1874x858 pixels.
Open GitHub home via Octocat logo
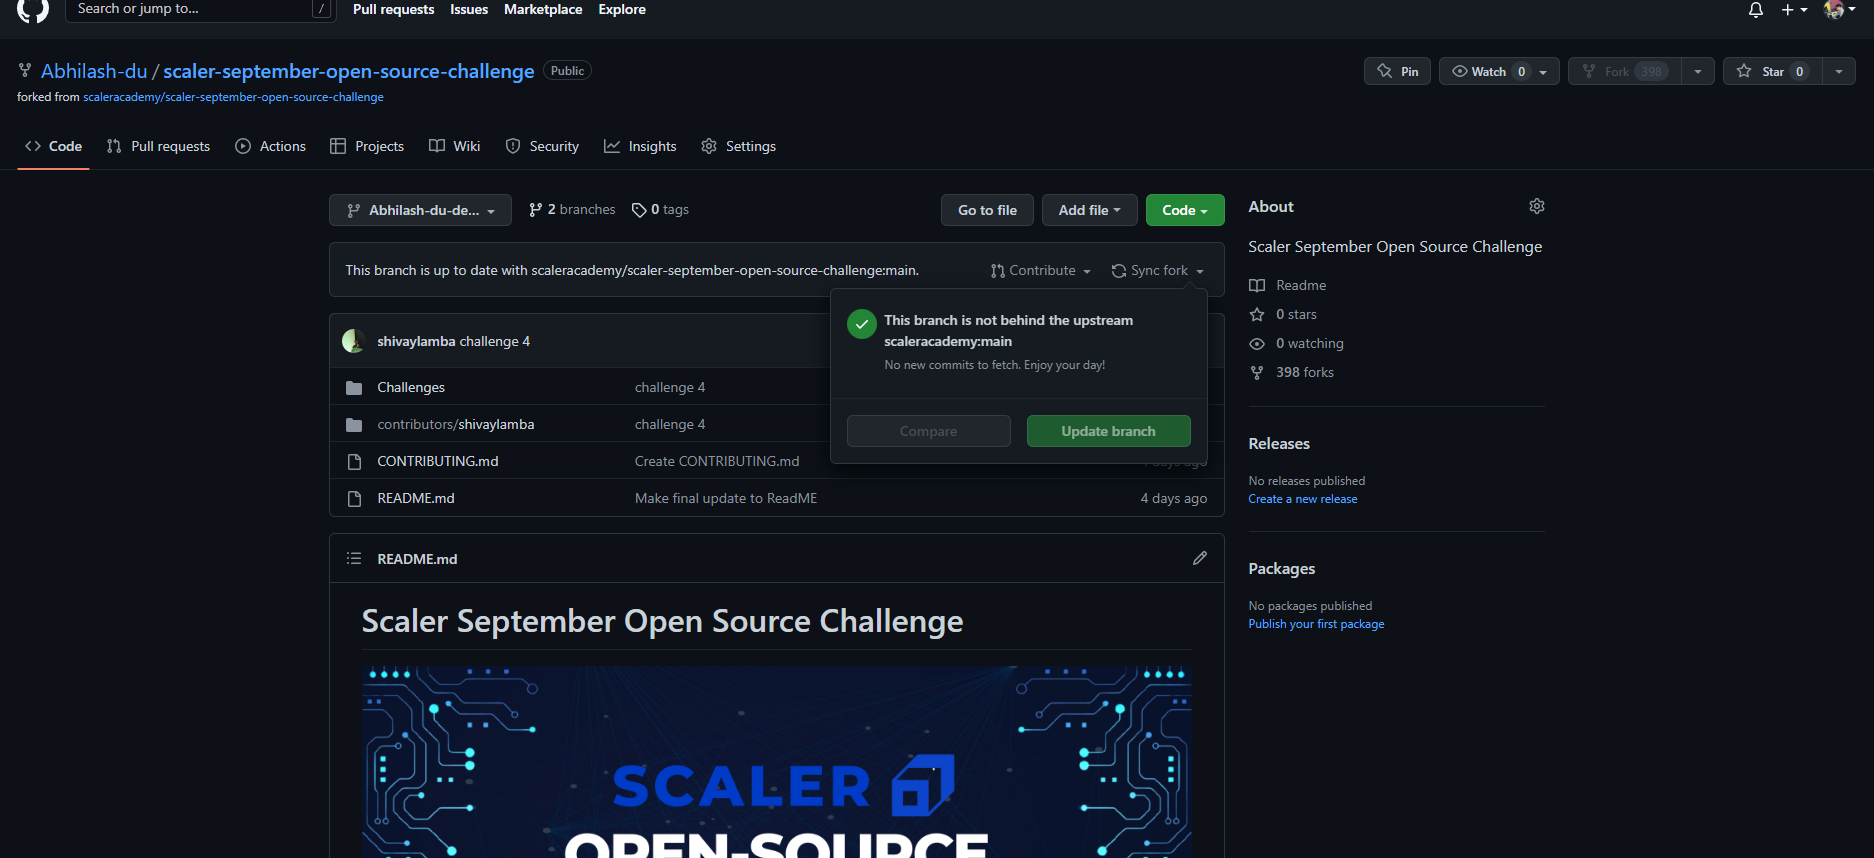tap(33, 9)
